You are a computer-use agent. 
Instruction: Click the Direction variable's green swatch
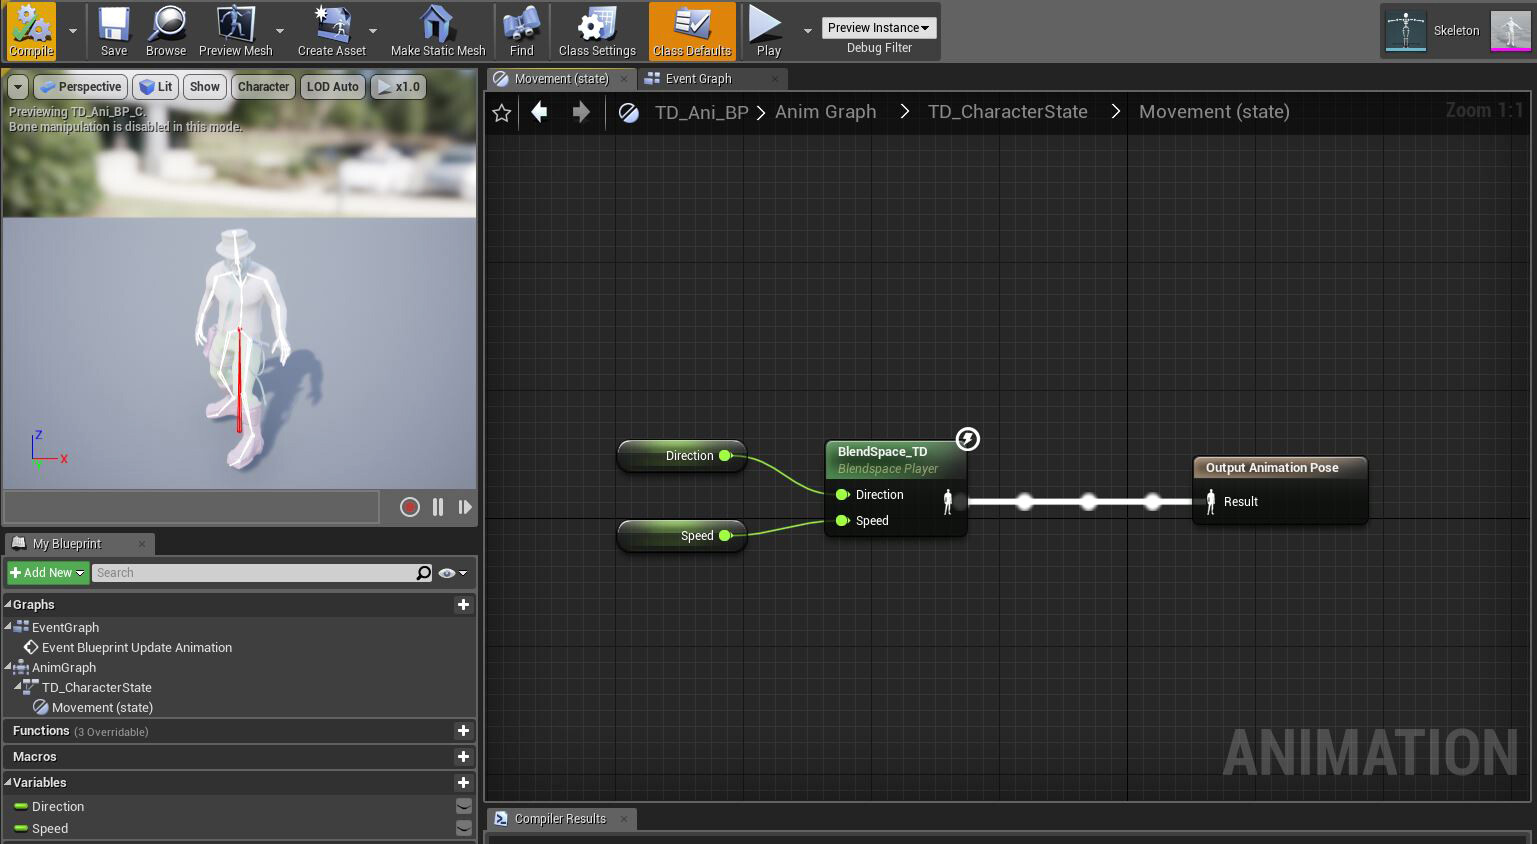click(x=23, y=806)
